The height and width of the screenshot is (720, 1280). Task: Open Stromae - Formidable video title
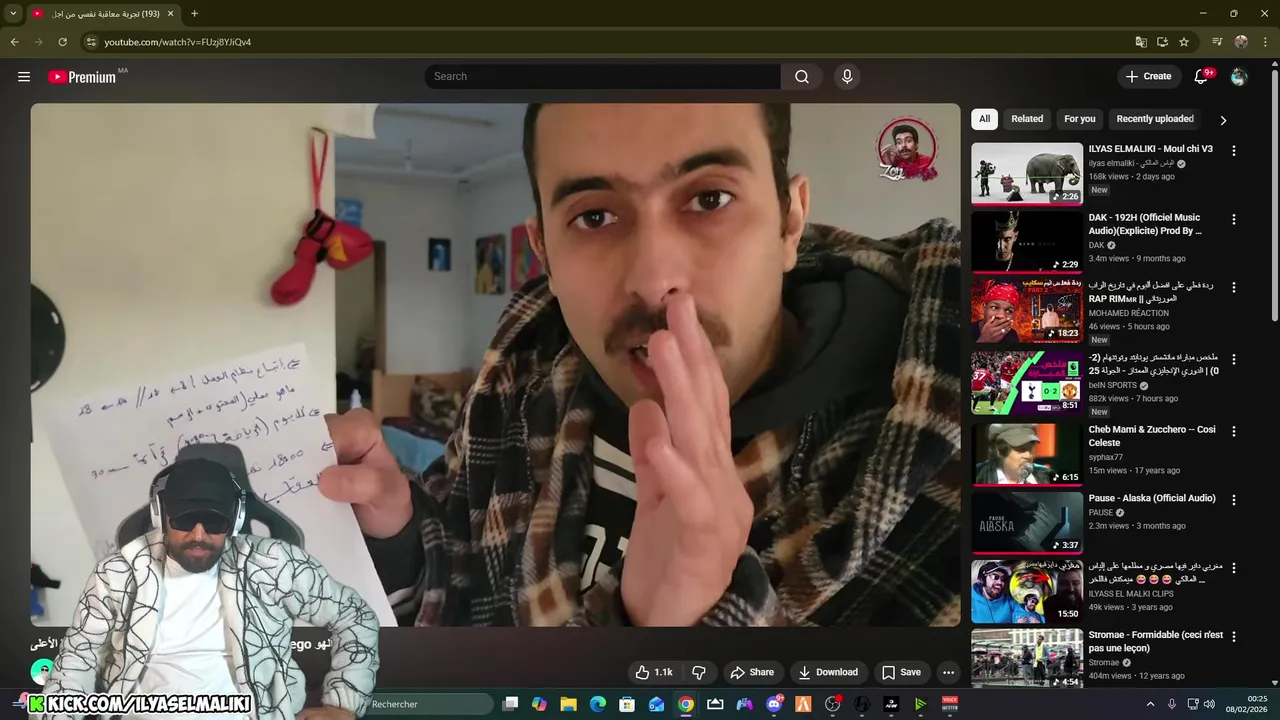[1156, 641]
